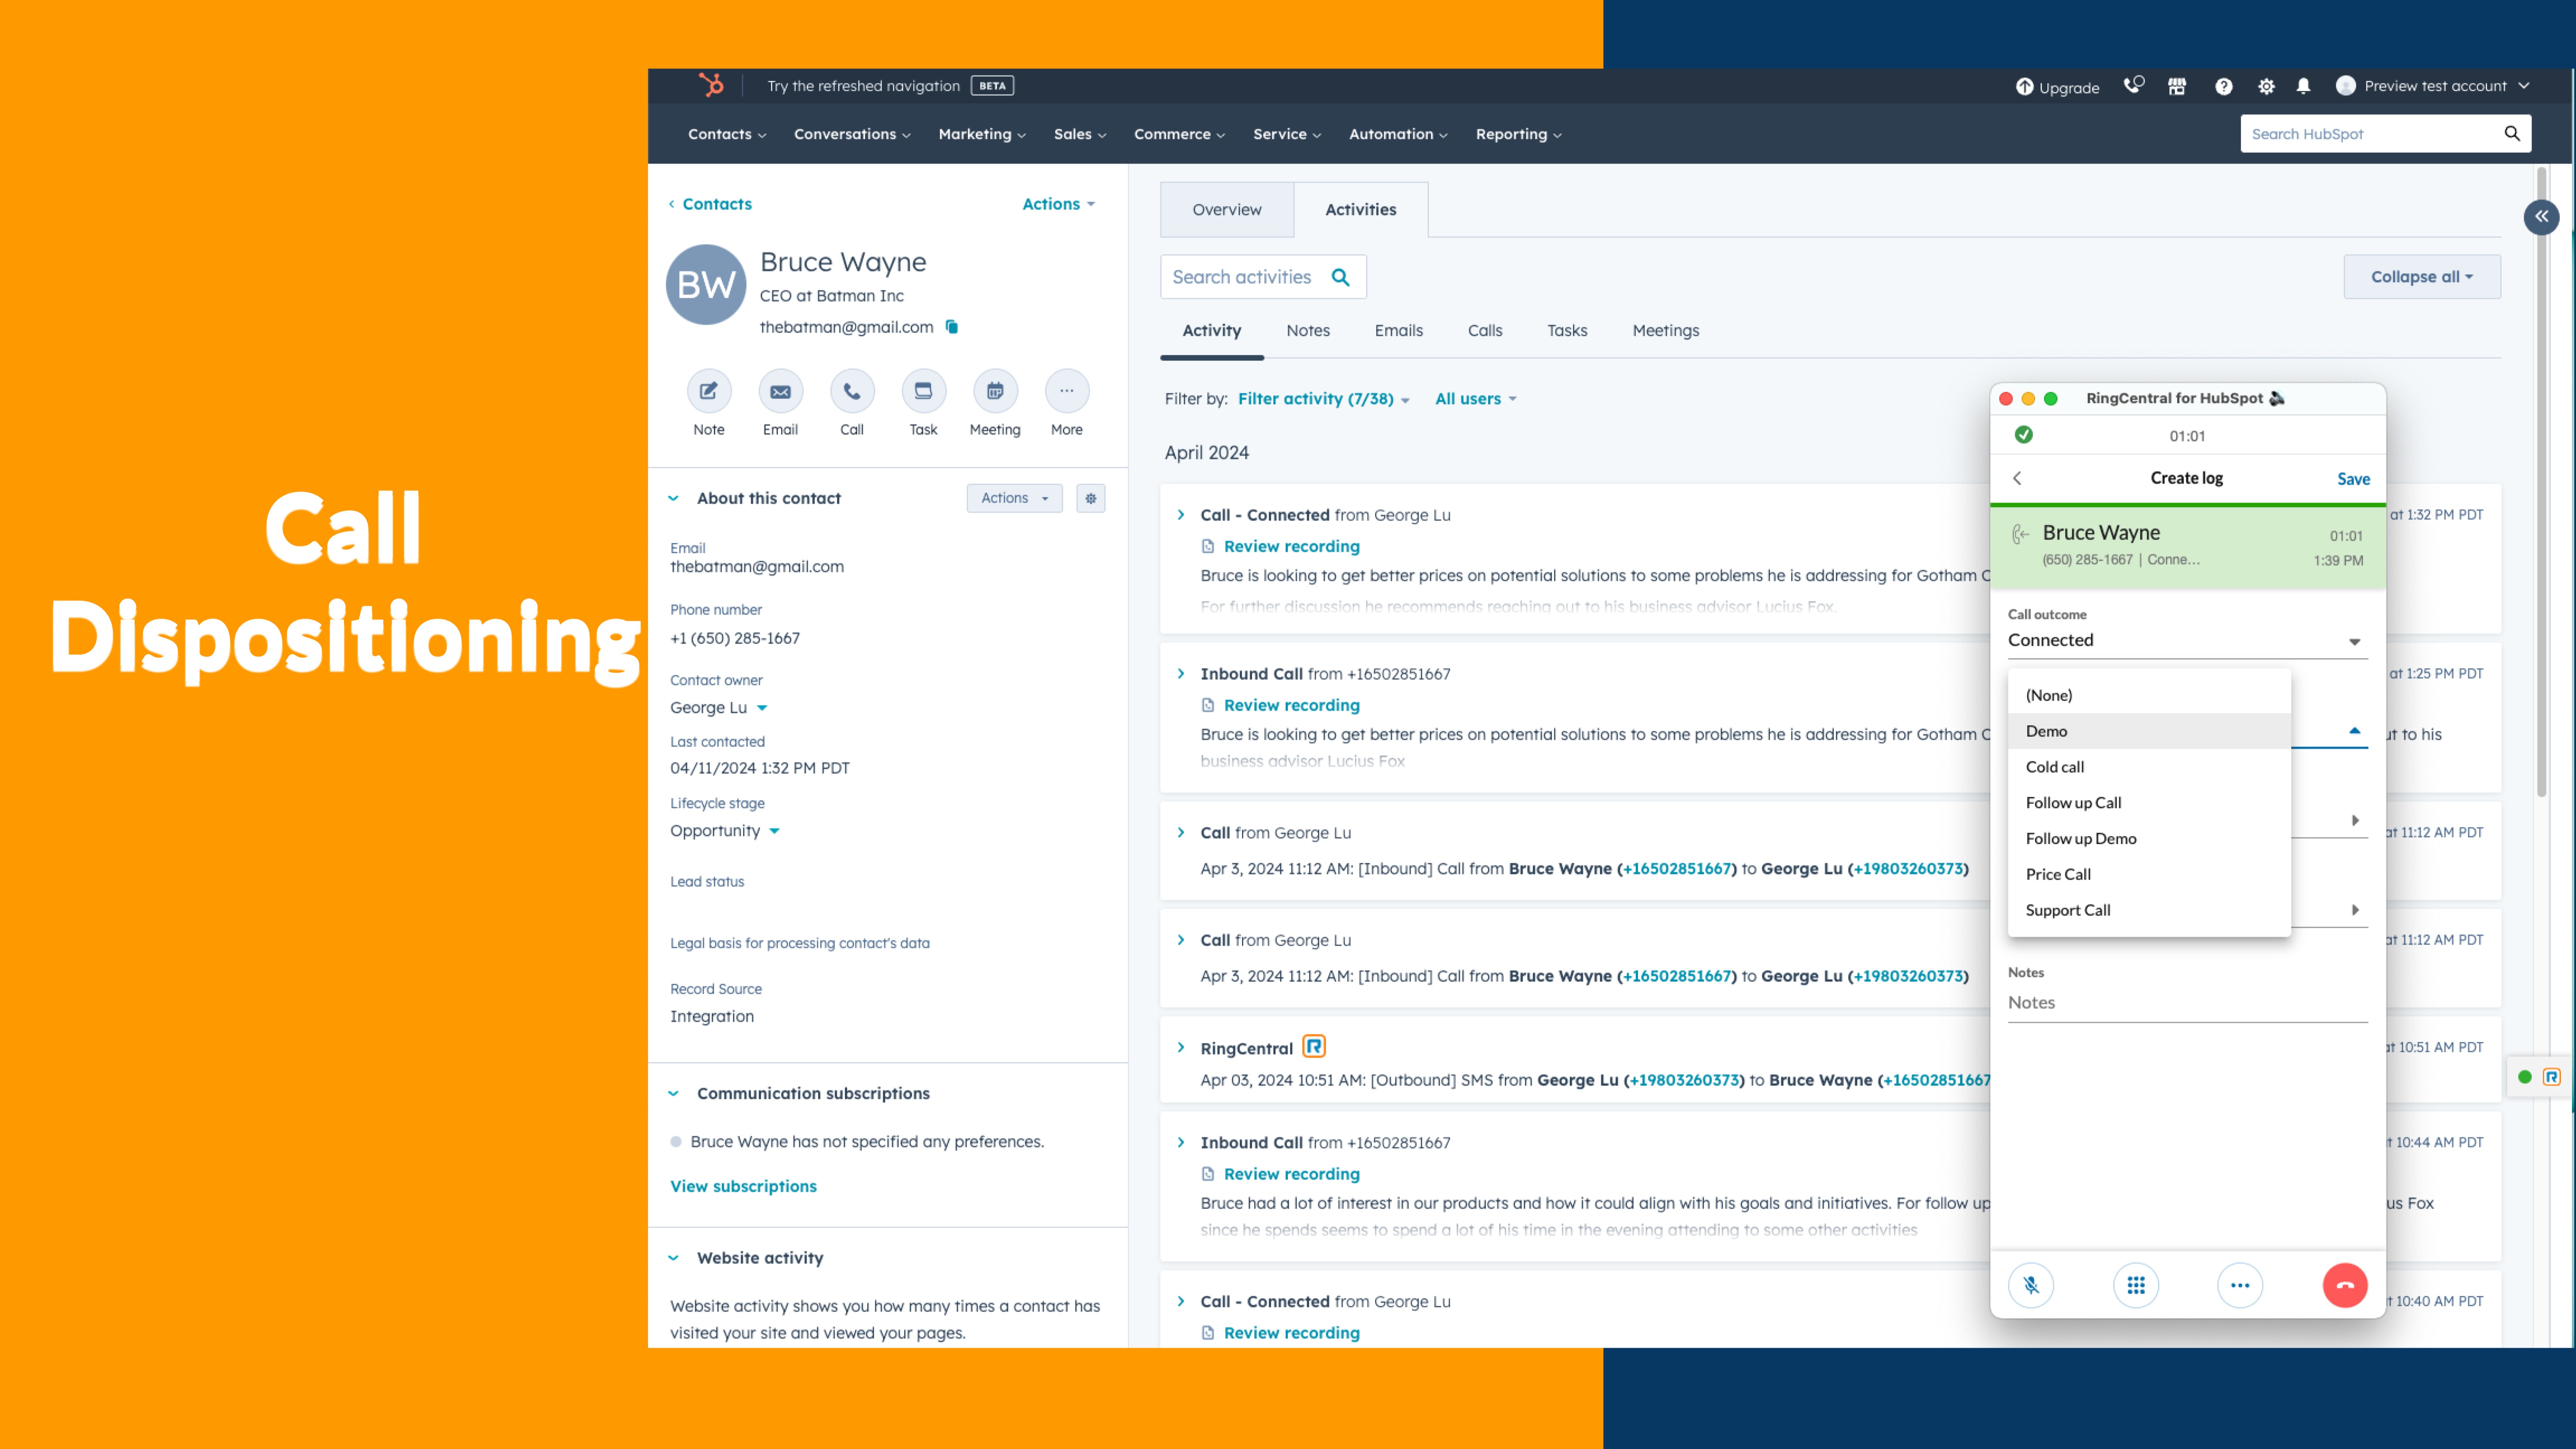The height and width of the screenshot is (1449, 2576).
Task: Open the dialpad in the RingCentral widget
Action: [2136, 1285]
